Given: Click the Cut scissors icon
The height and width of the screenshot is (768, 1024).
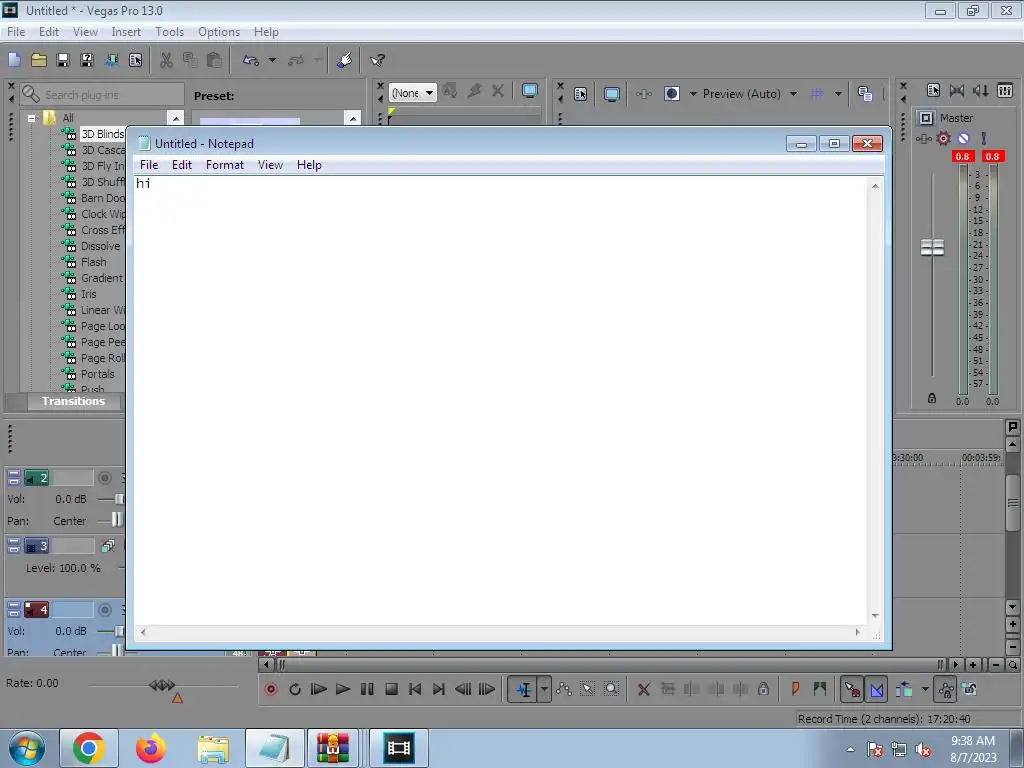Looking at the screenshot, I should pos(167,60).
